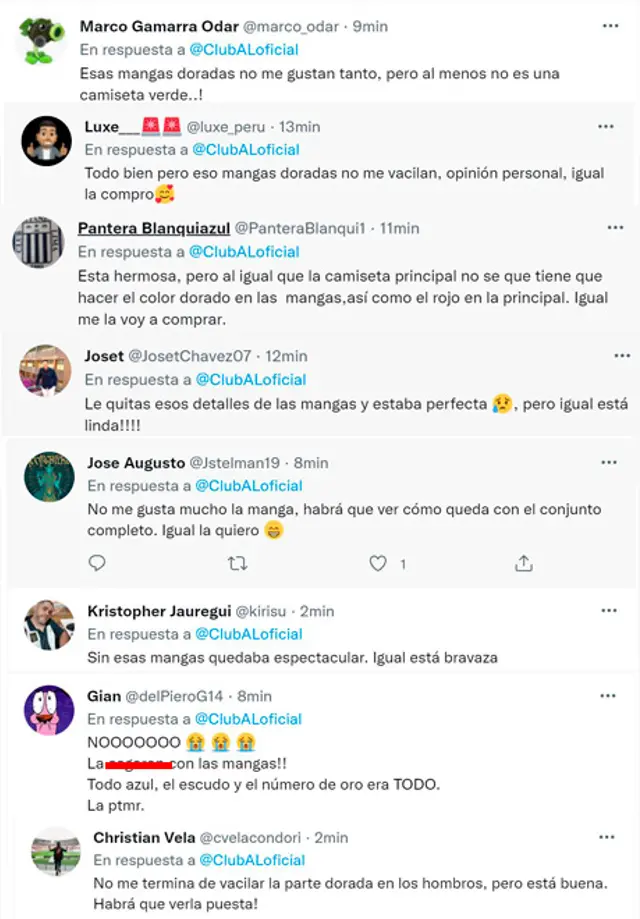Click the @ClubALoficial link in Marco's reply
This screenshot has width=640, height=919.
point(244,50)
